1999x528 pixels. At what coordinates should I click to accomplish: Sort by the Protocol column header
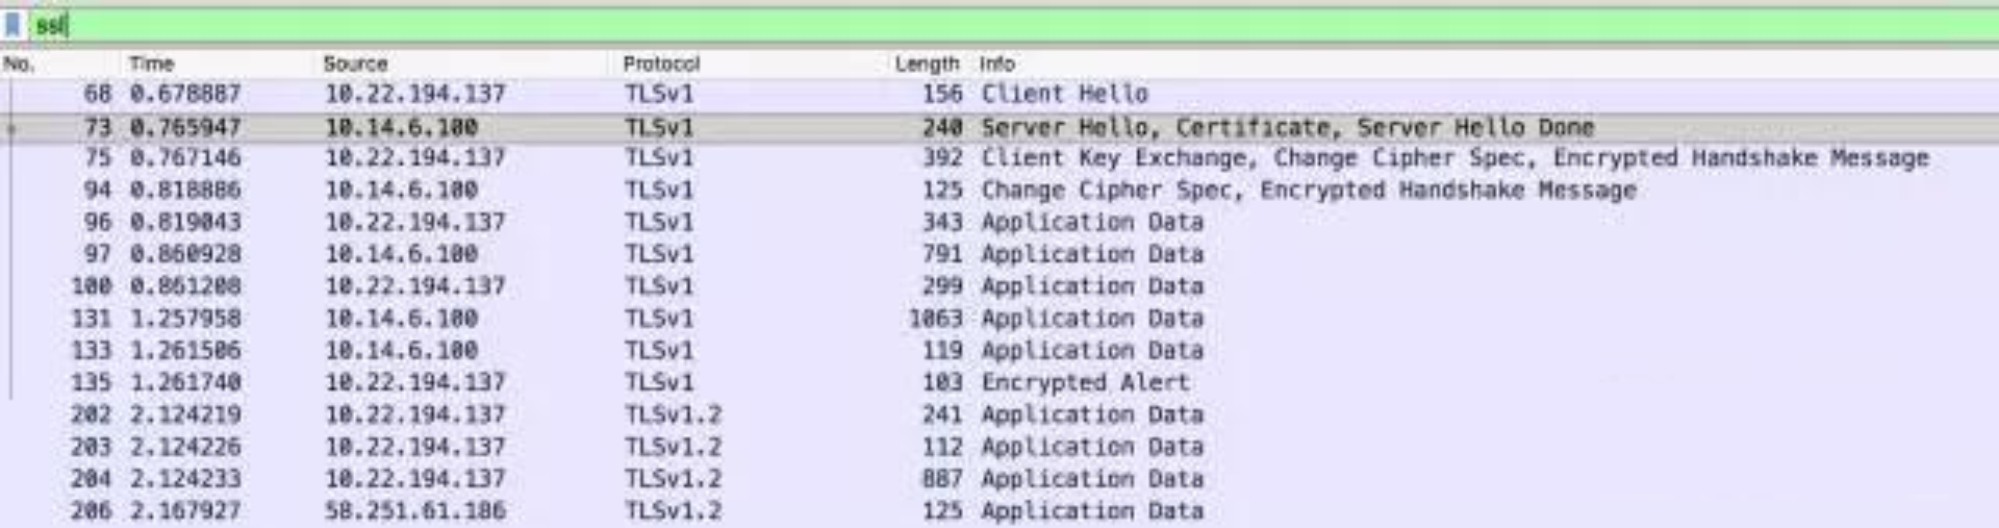(661, 64)
